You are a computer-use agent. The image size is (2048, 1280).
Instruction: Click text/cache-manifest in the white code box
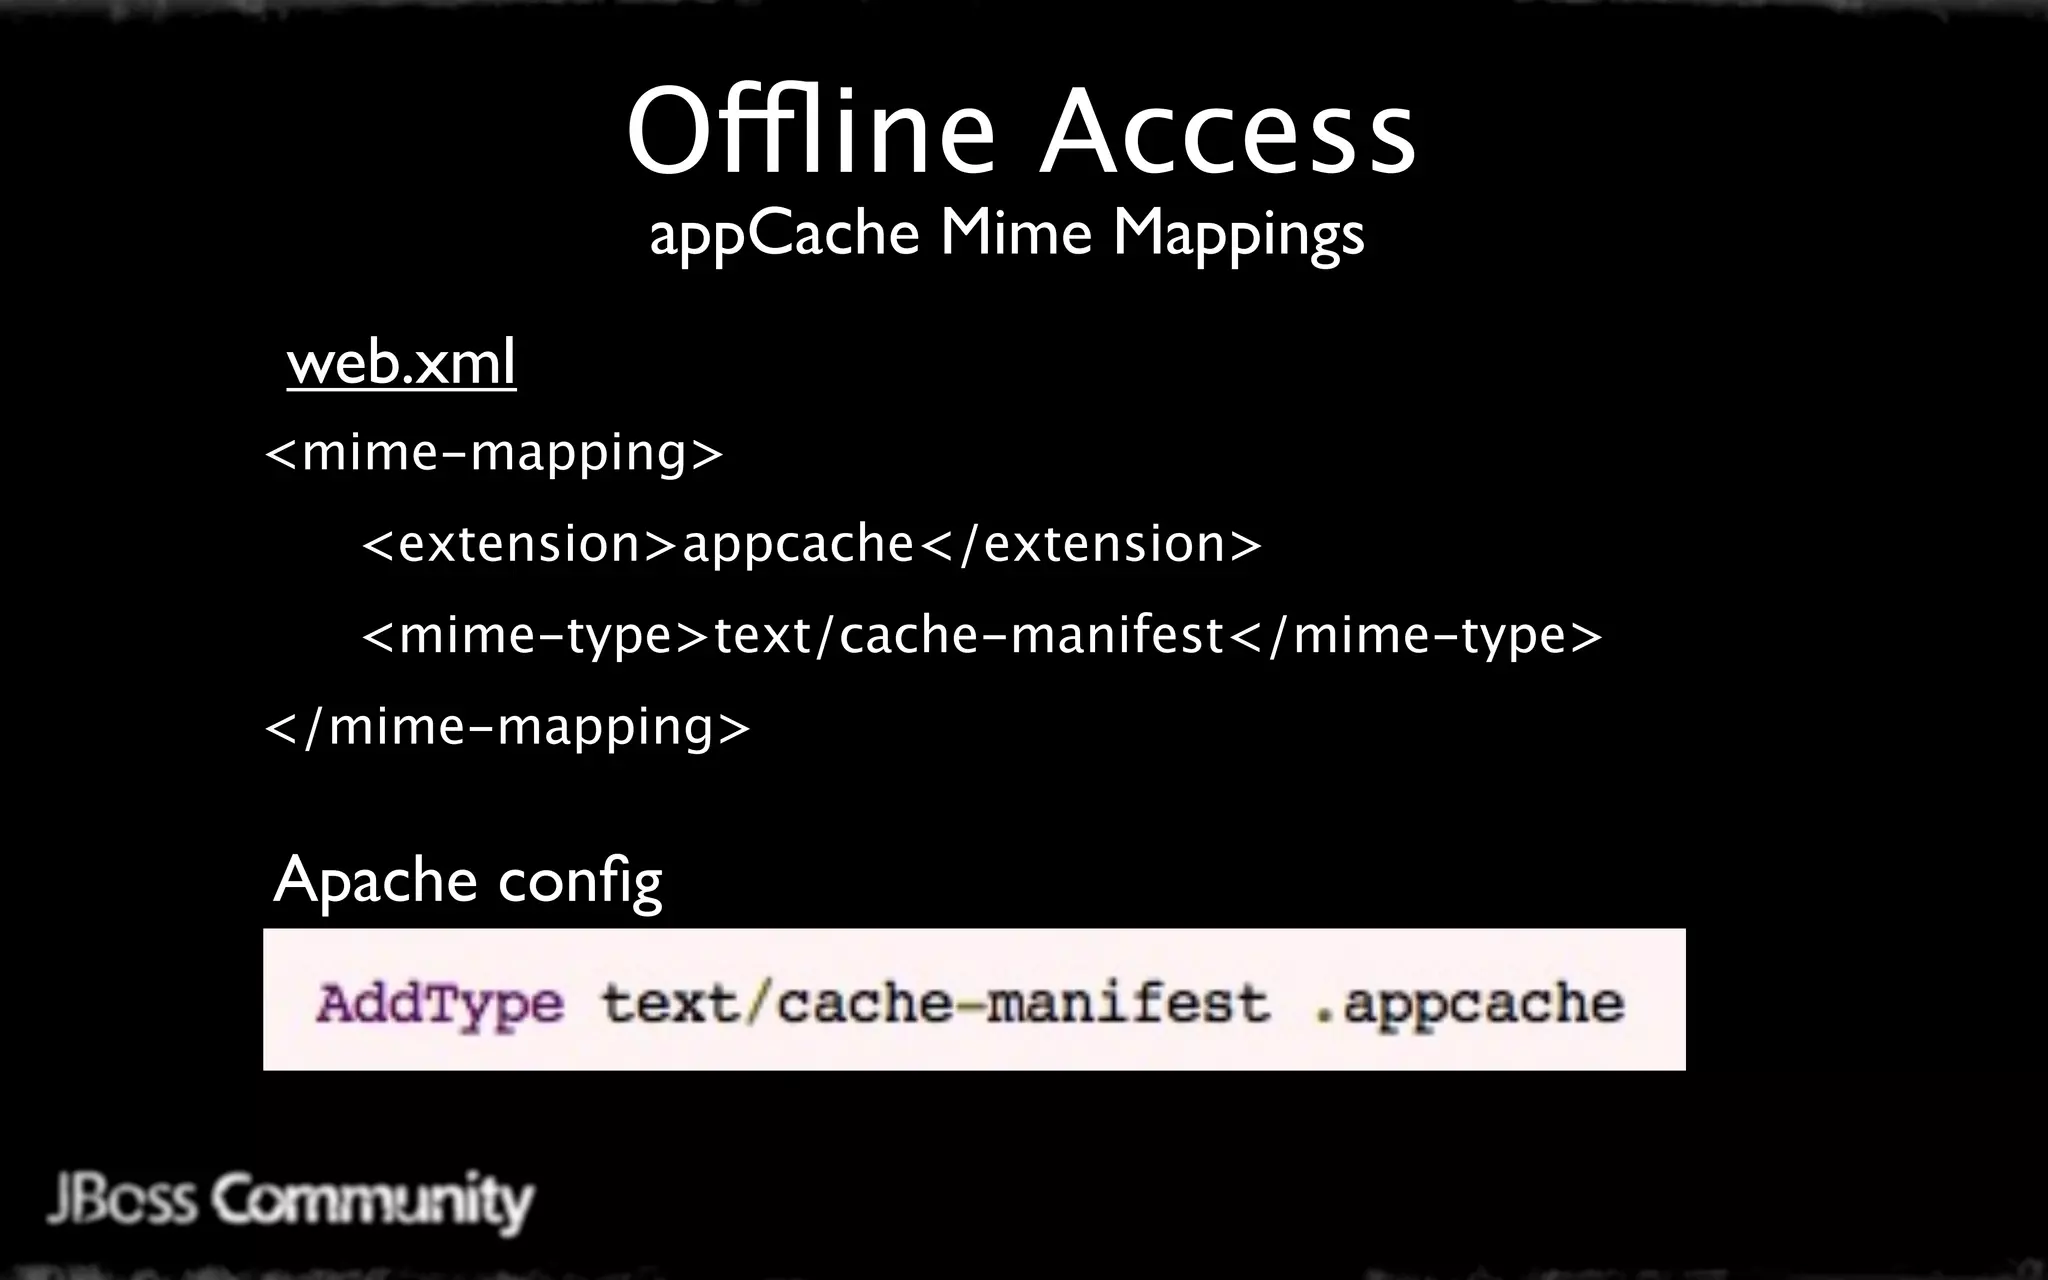[935, 1003]
